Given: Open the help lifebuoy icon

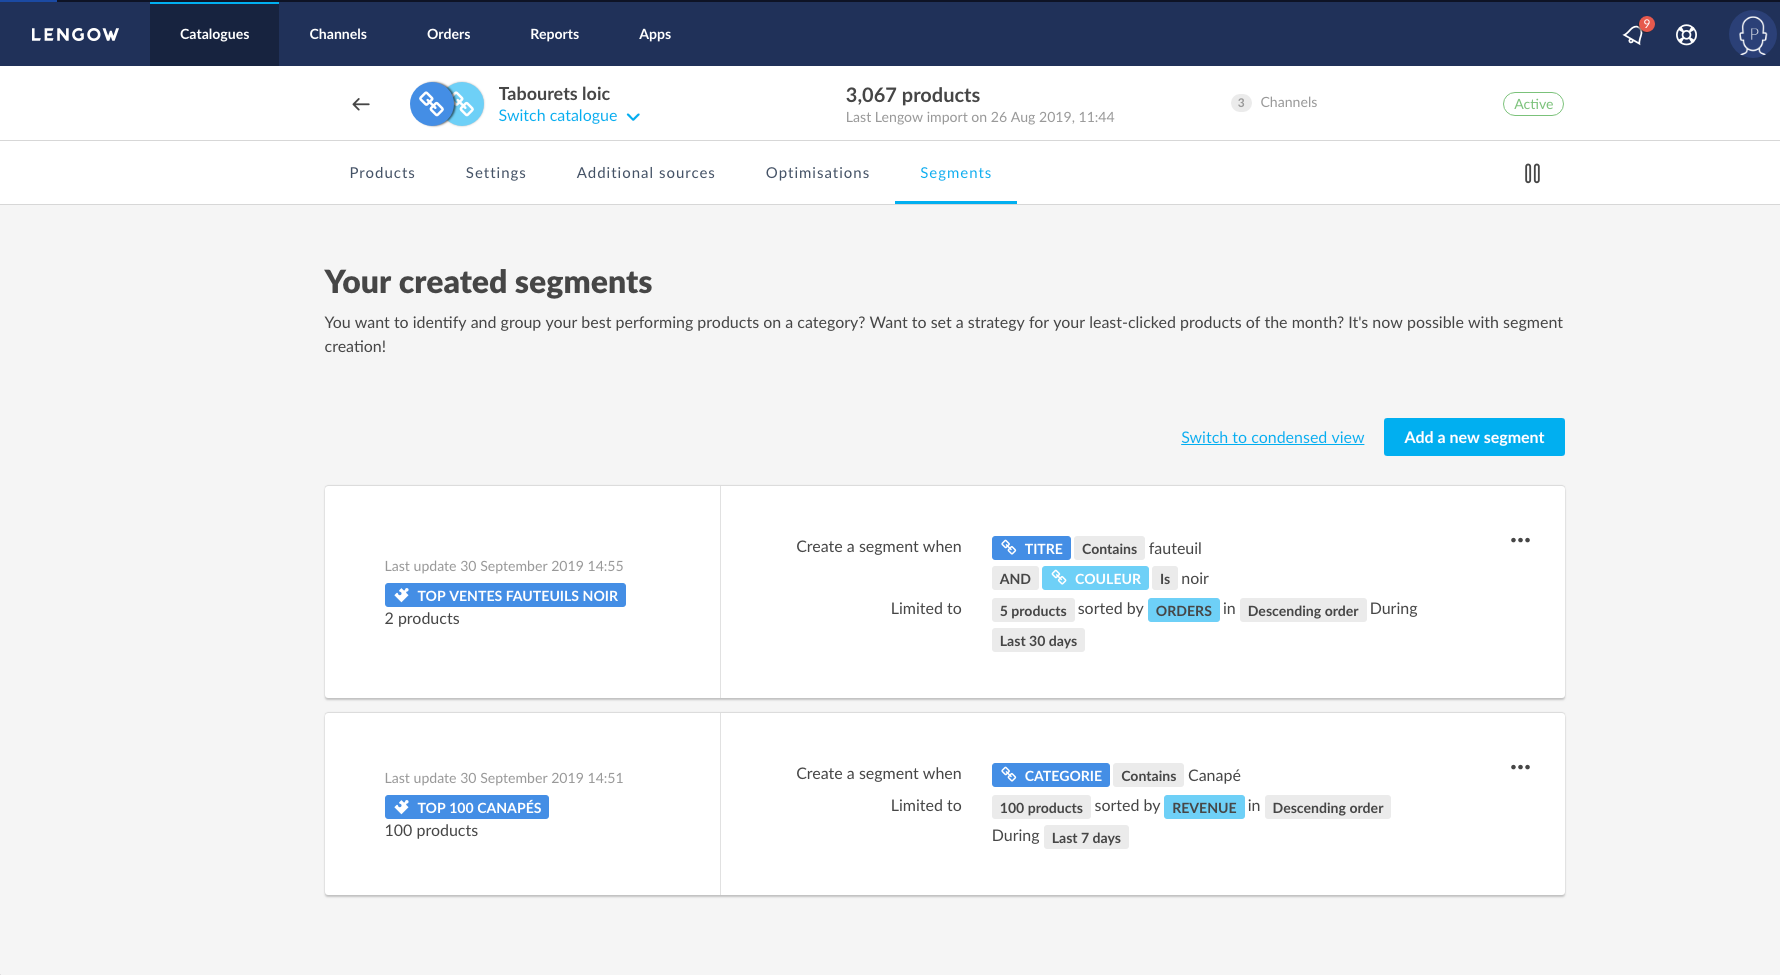Looking at the screenshot, I should click(x=1686, y=35).
